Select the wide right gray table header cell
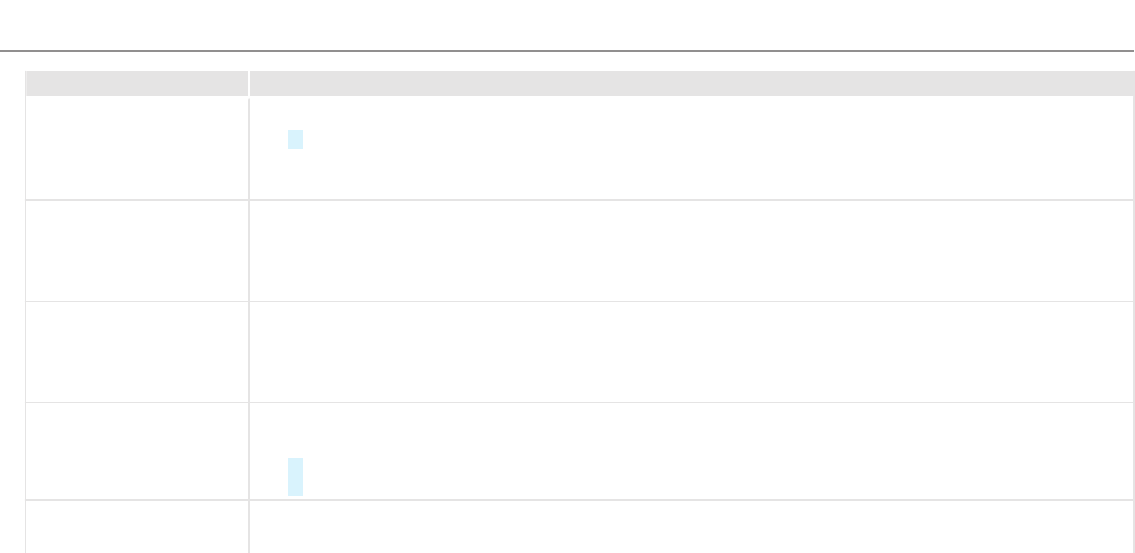The image size is (1135, 553). tap(690, 83)
